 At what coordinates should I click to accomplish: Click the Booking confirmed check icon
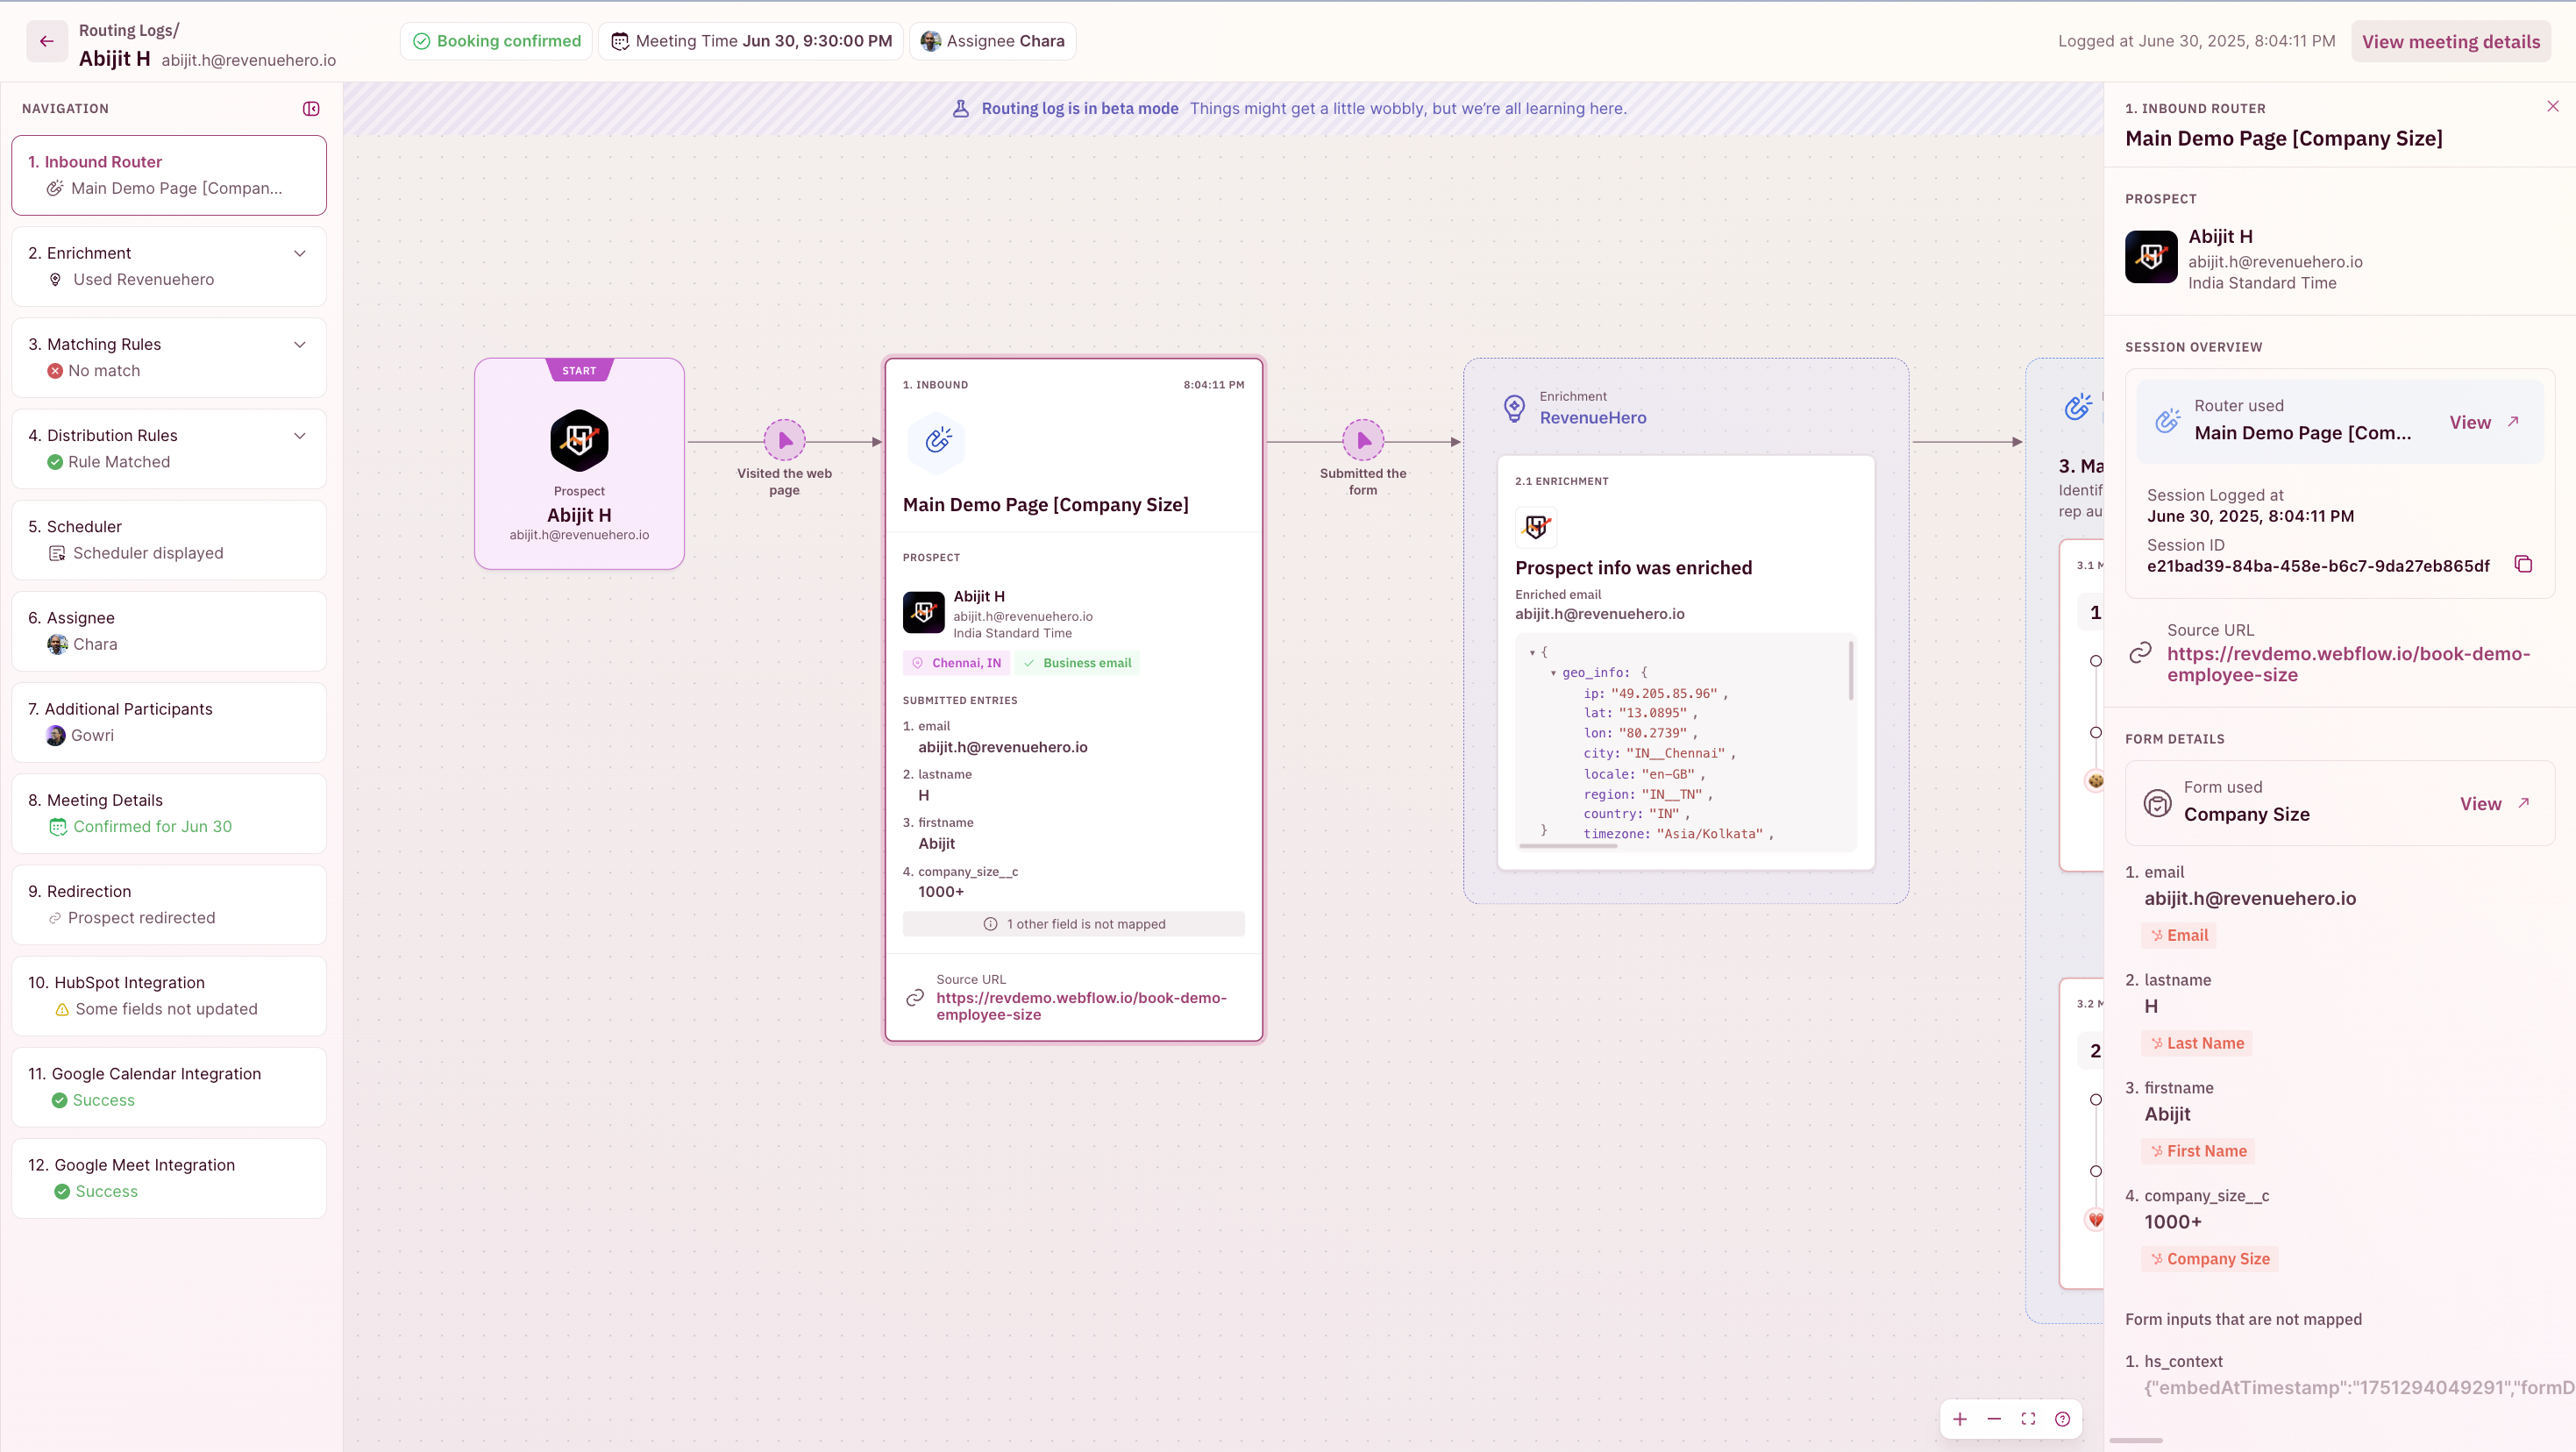(421, 41)
